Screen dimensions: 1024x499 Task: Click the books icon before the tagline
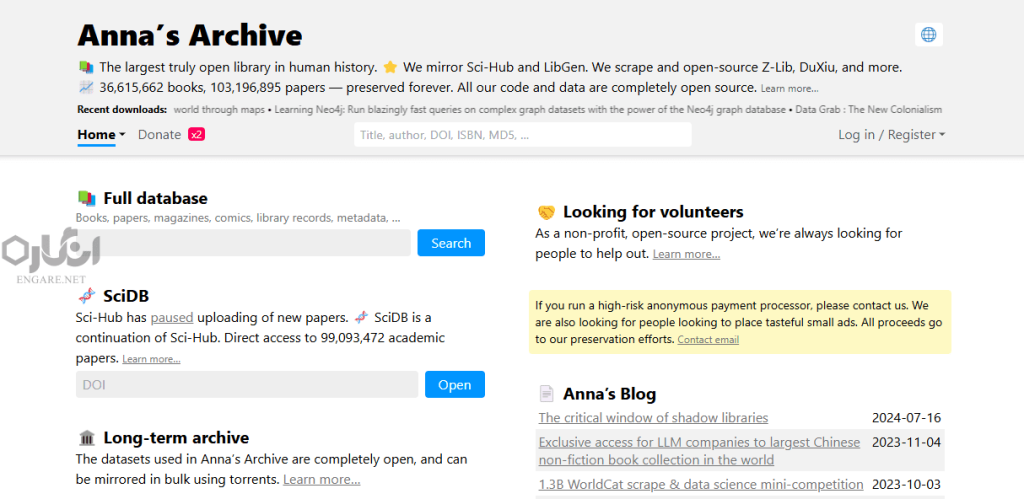(86, 67)
